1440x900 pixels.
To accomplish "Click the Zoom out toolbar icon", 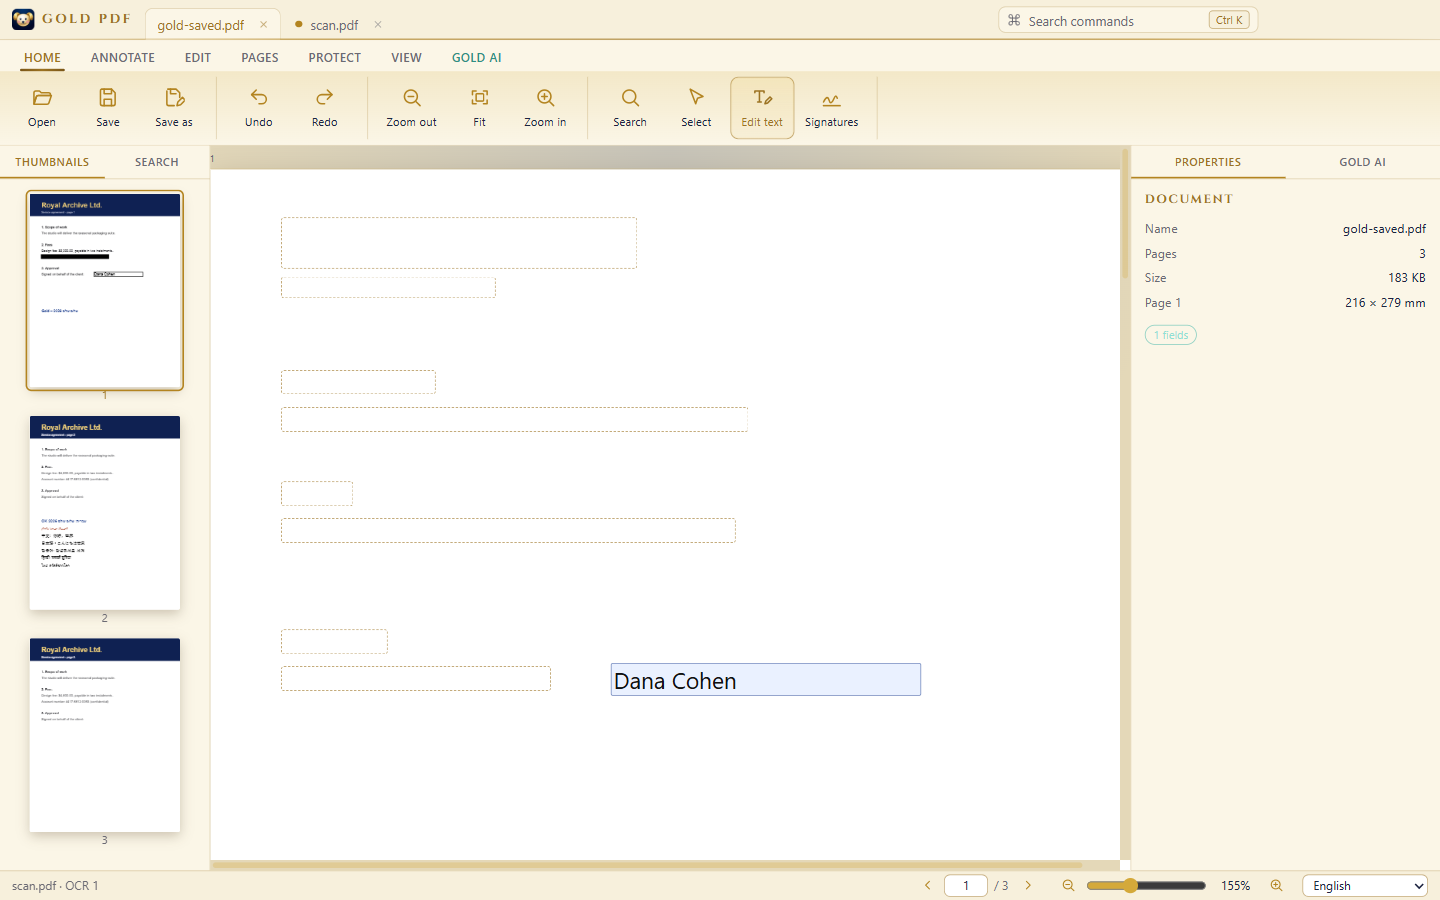I will coord(412,98).
